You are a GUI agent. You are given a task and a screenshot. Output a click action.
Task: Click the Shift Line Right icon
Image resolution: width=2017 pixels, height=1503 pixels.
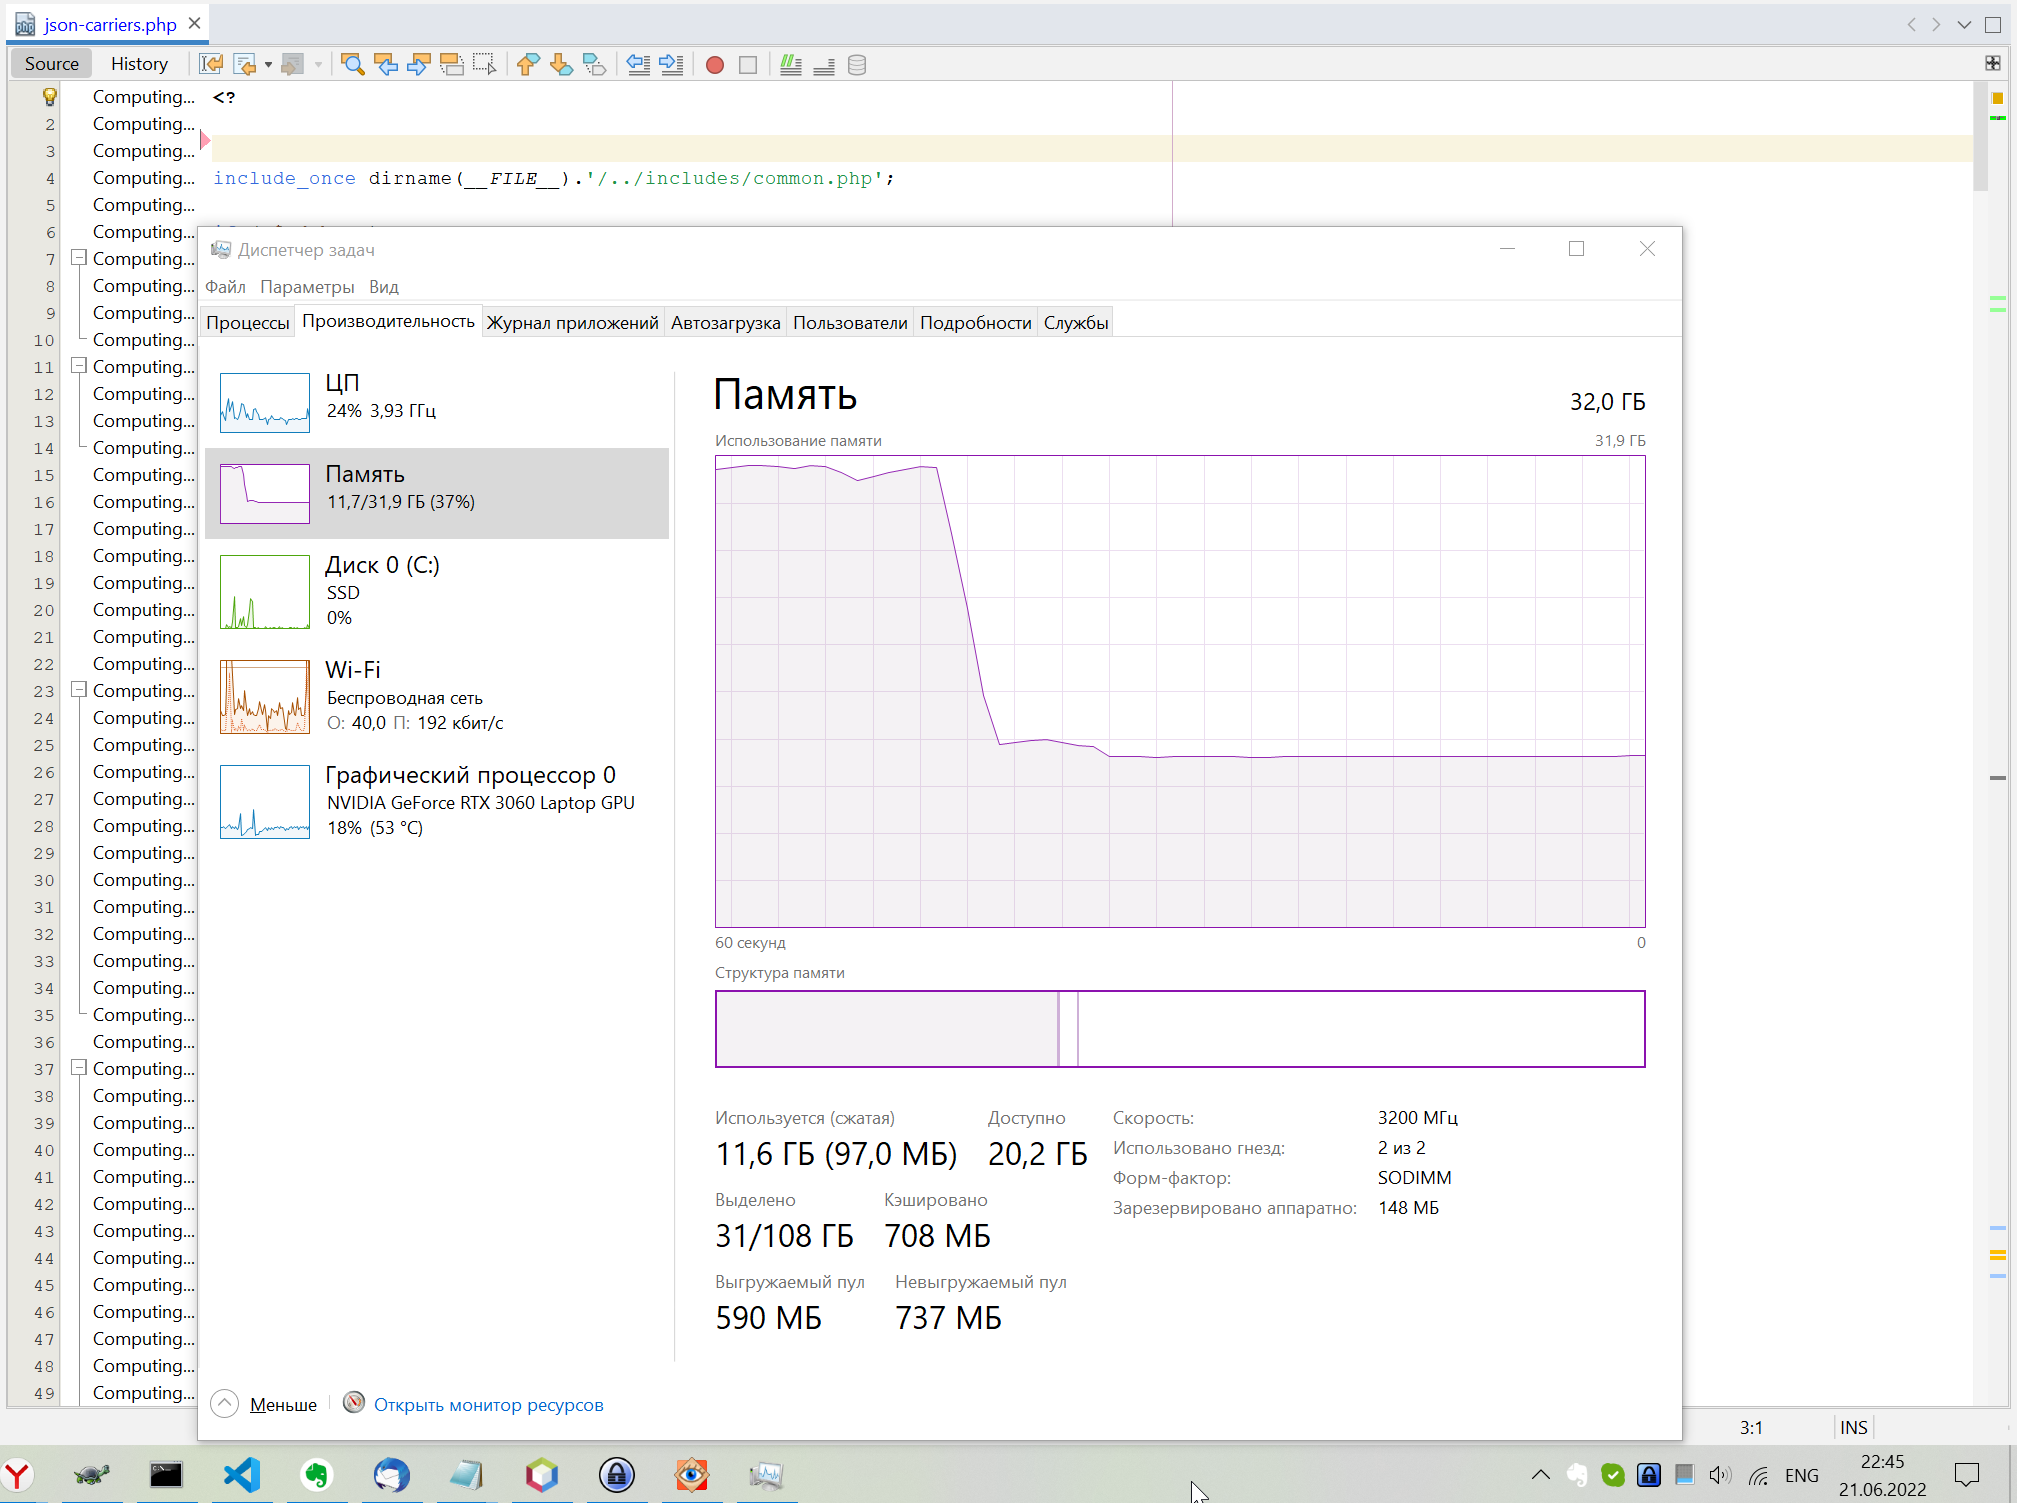click(x=672, y=65)
